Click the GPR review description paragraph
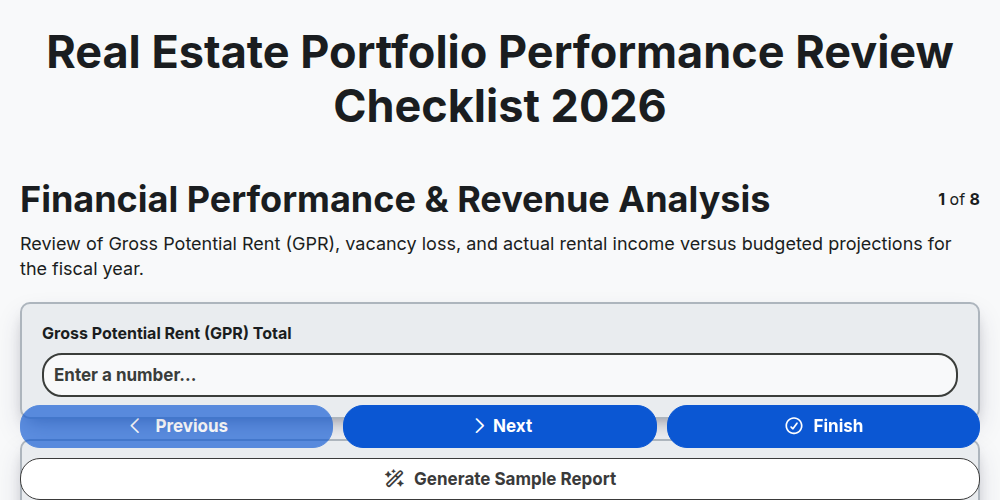The width and height of the screenshot is (1000, 500). click(x=486, y=256)
